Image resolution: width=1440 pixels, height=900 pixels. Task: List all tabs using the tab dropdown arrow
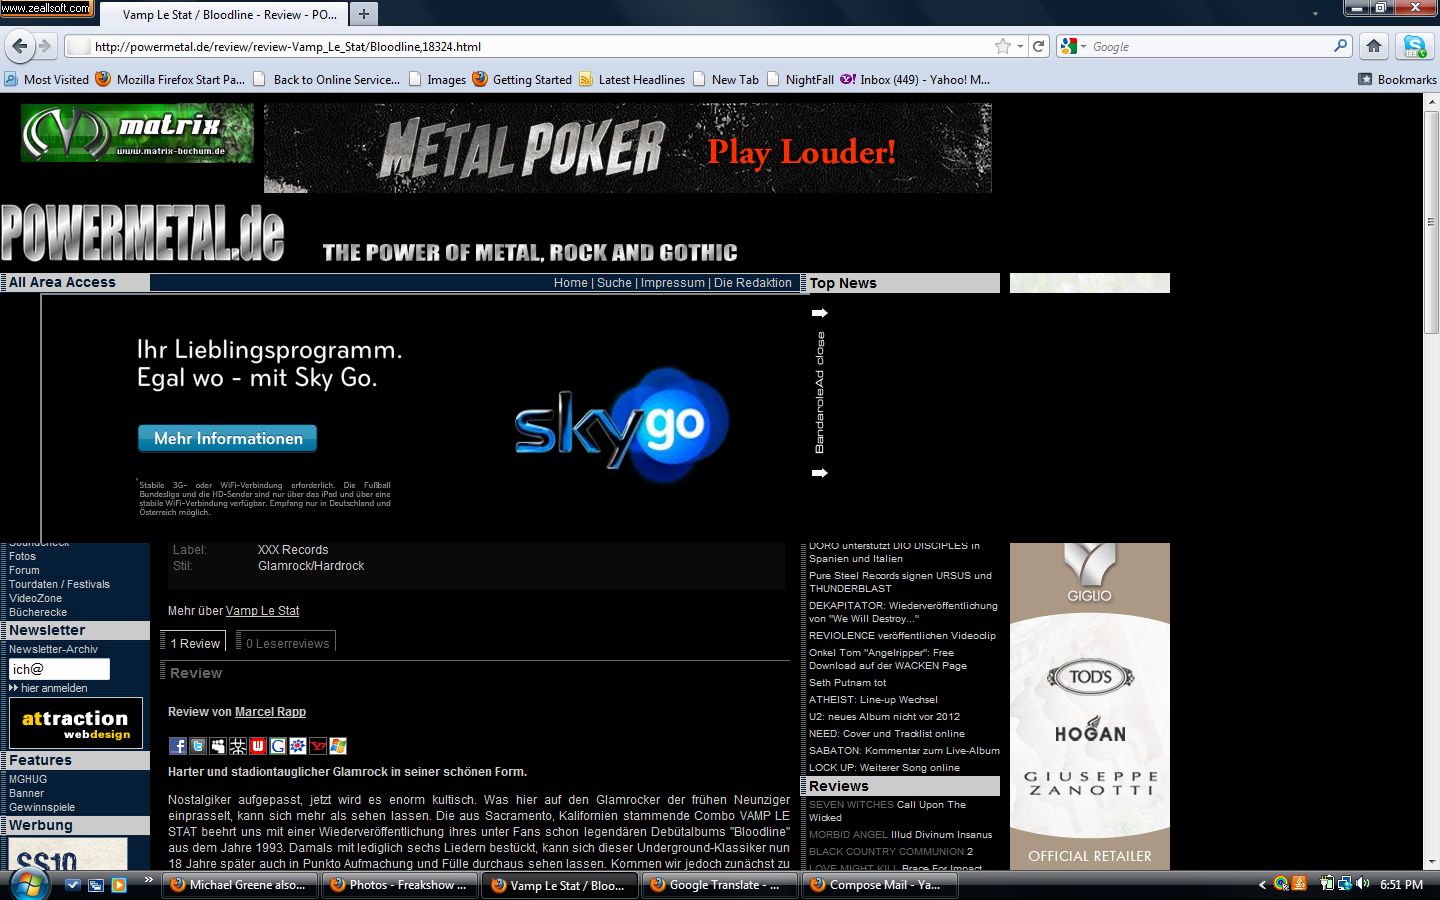(1315, 14)
